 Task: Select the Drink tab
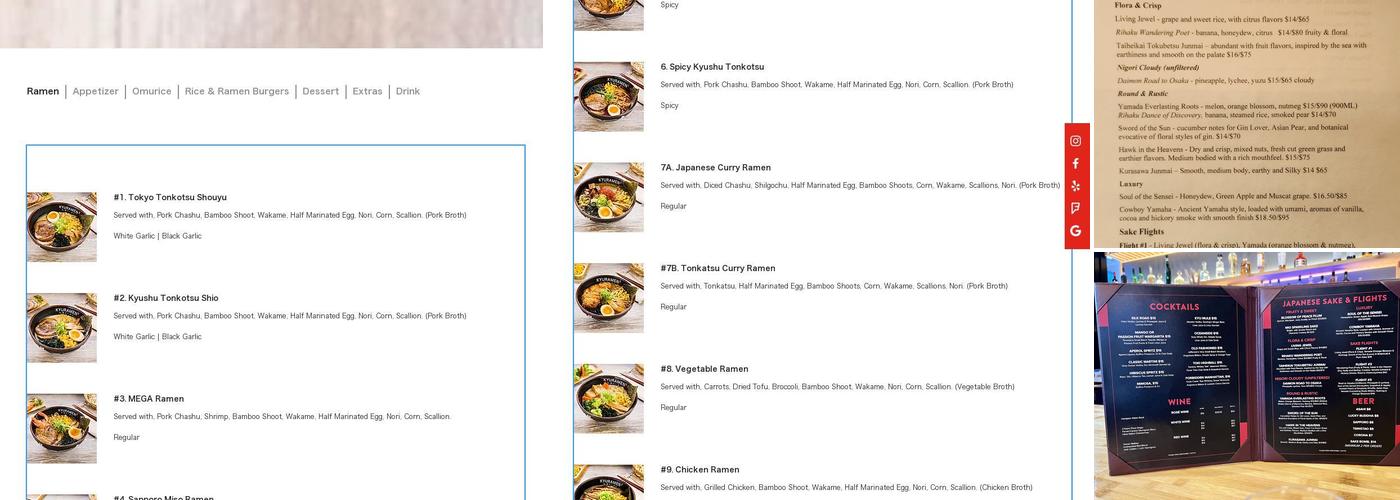(x=408, y=91)
